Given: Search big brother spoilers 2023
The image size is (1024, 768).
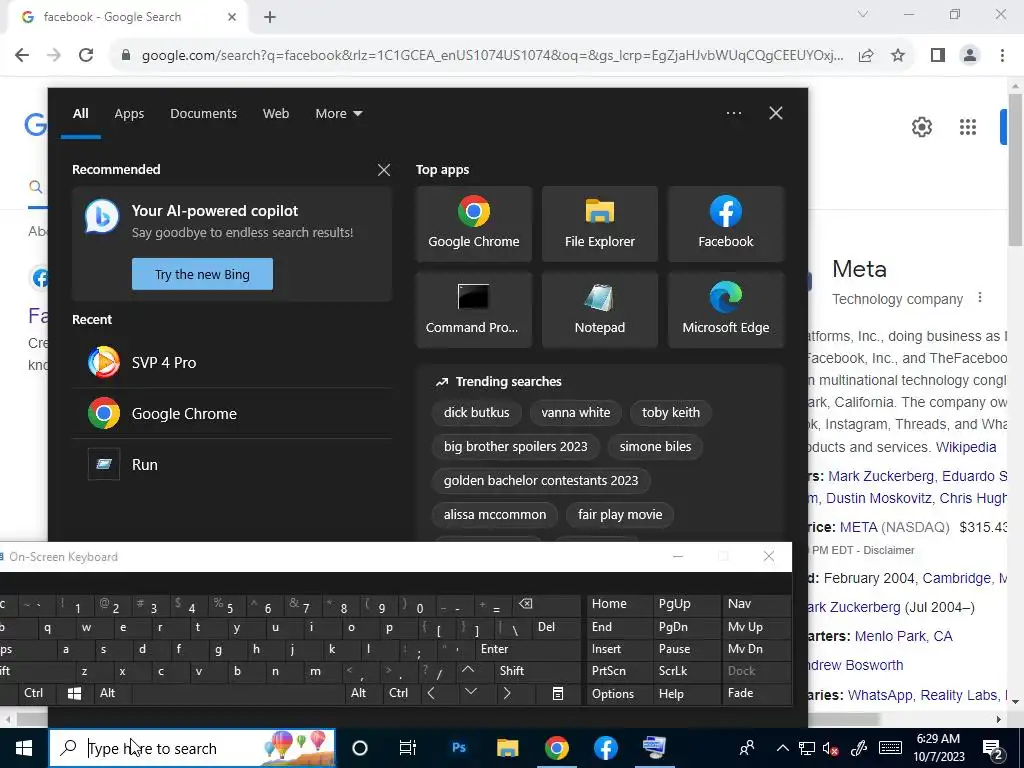Looking at the screenshot, I should click(x=516, y=447).
